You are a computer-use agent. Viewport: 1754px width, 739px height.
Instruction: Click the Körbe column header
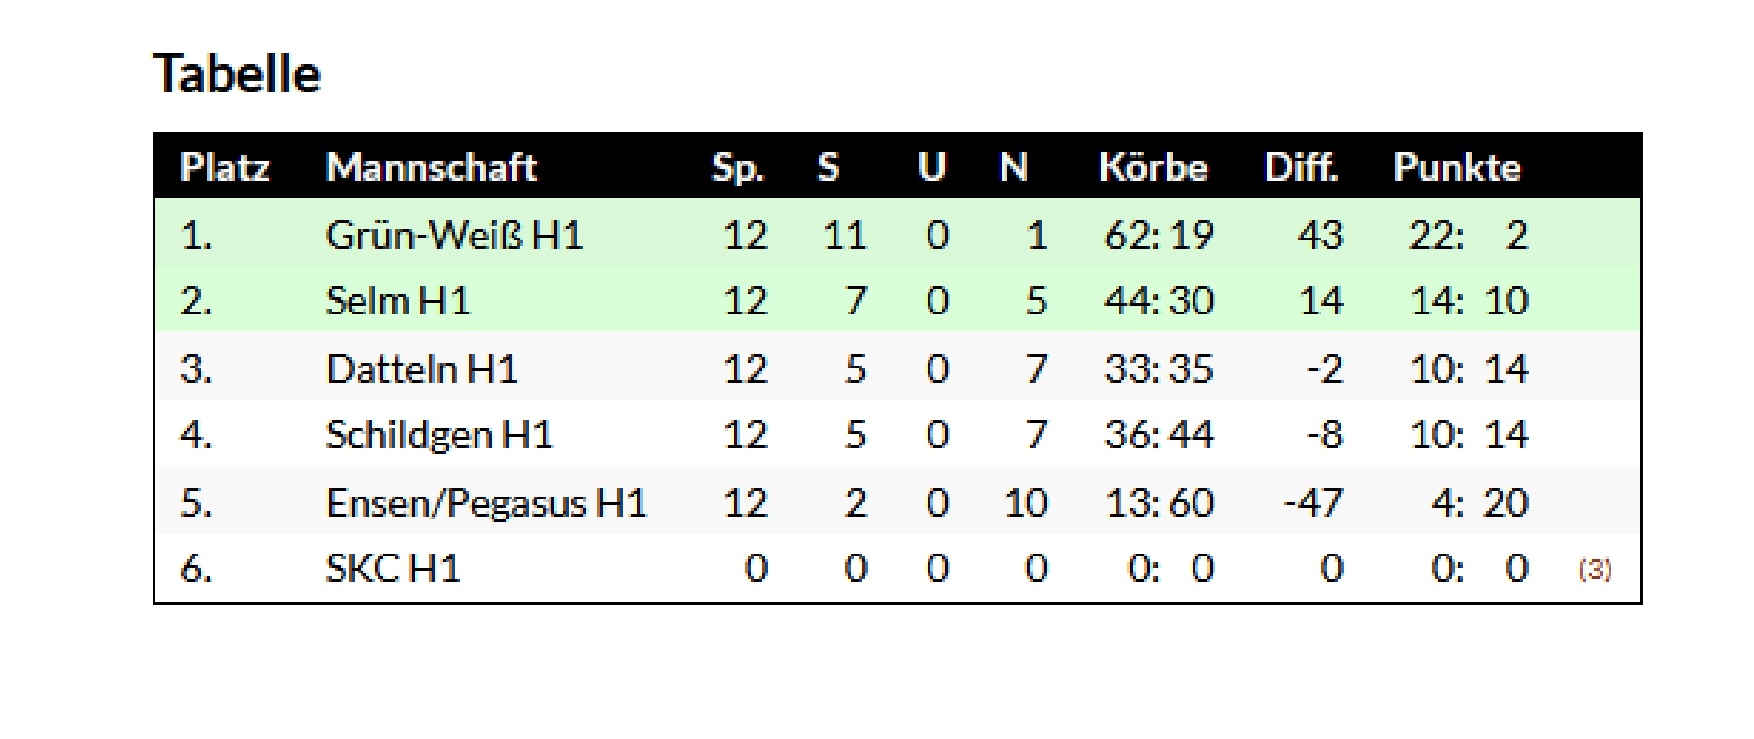coord(1153,167)
